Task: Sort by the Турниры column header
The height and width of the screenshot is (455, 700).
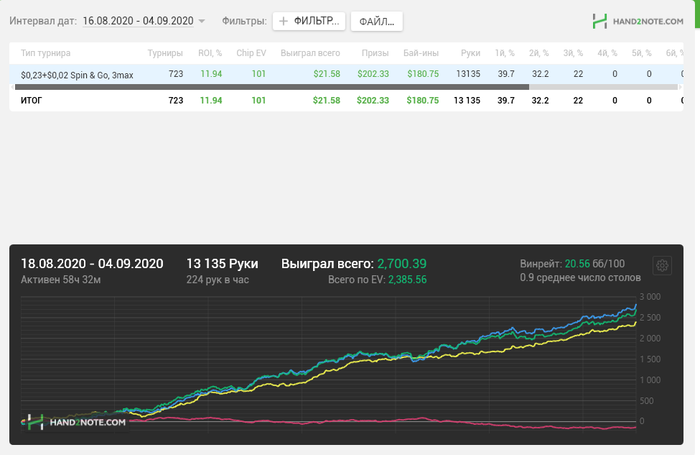Action: click(165, 53)
